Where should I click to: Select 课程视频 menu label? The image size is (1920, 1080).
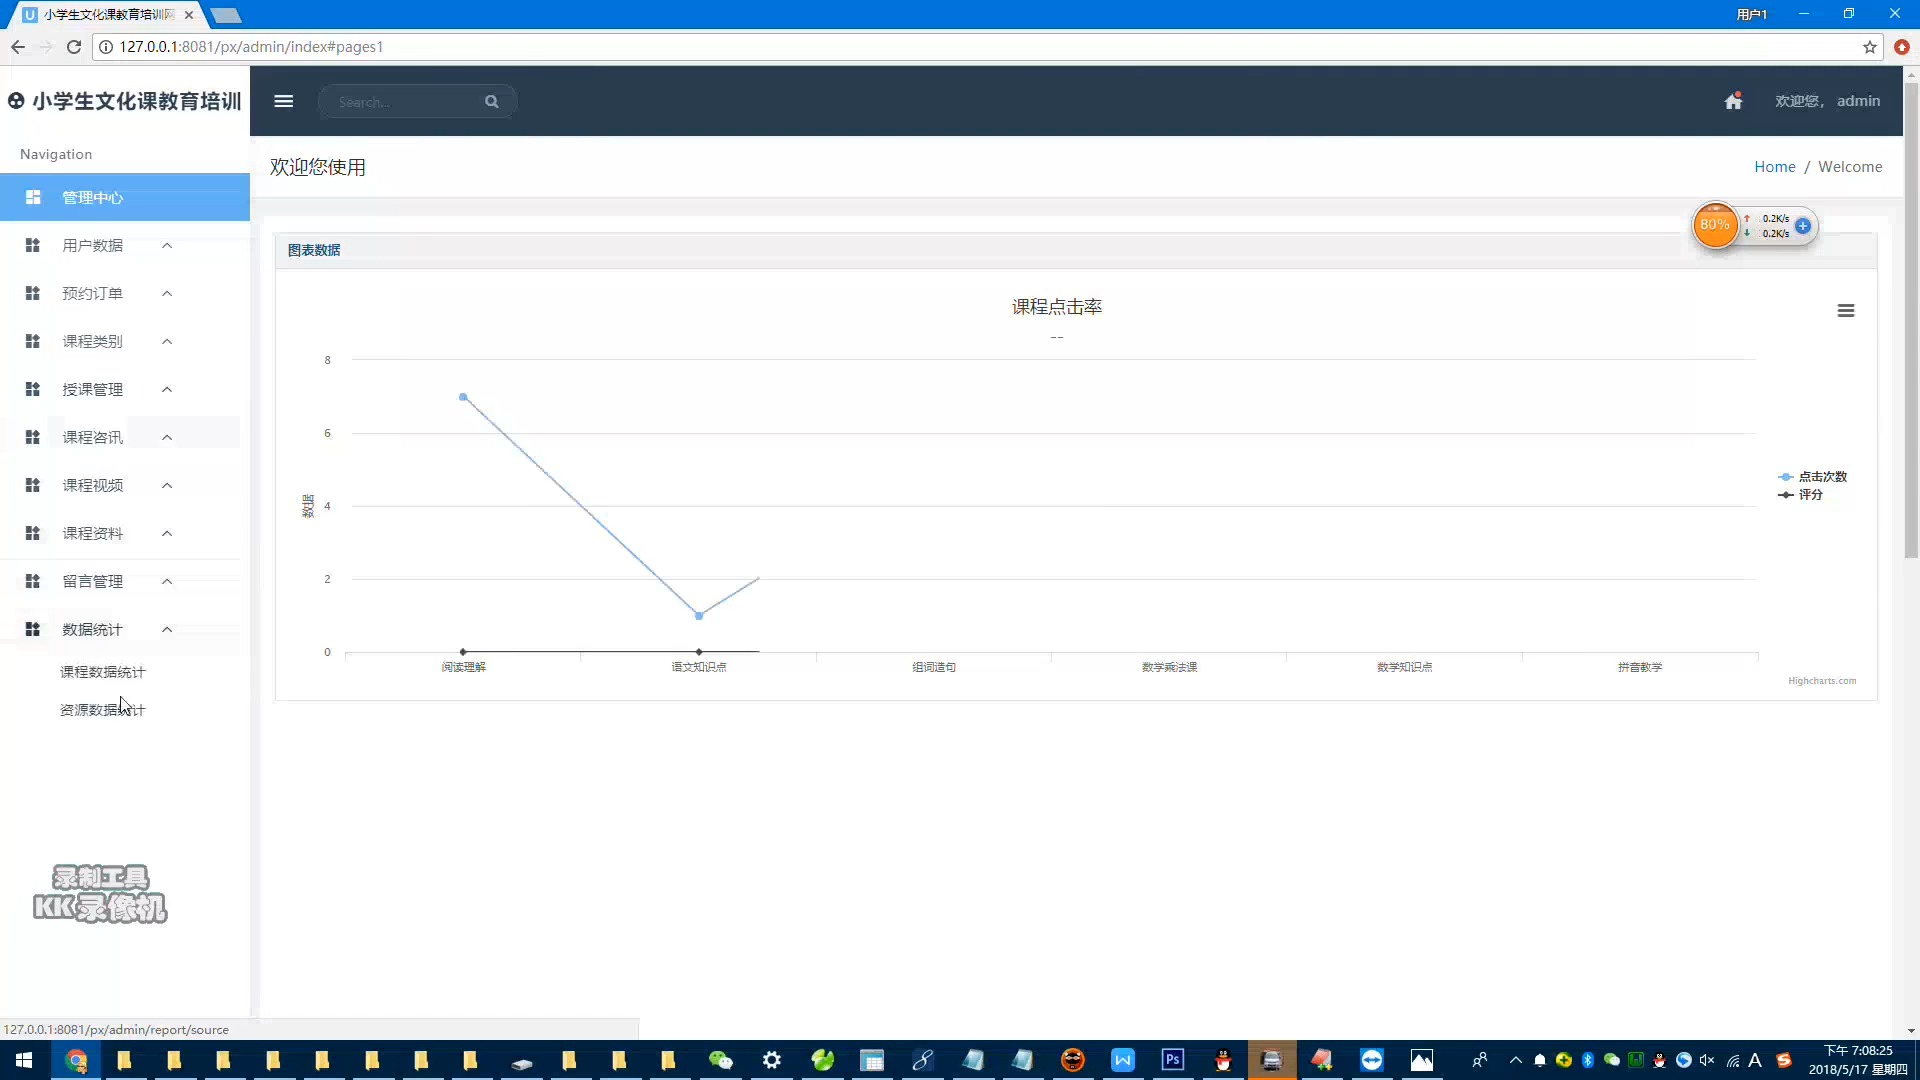[x=92, y=485]
